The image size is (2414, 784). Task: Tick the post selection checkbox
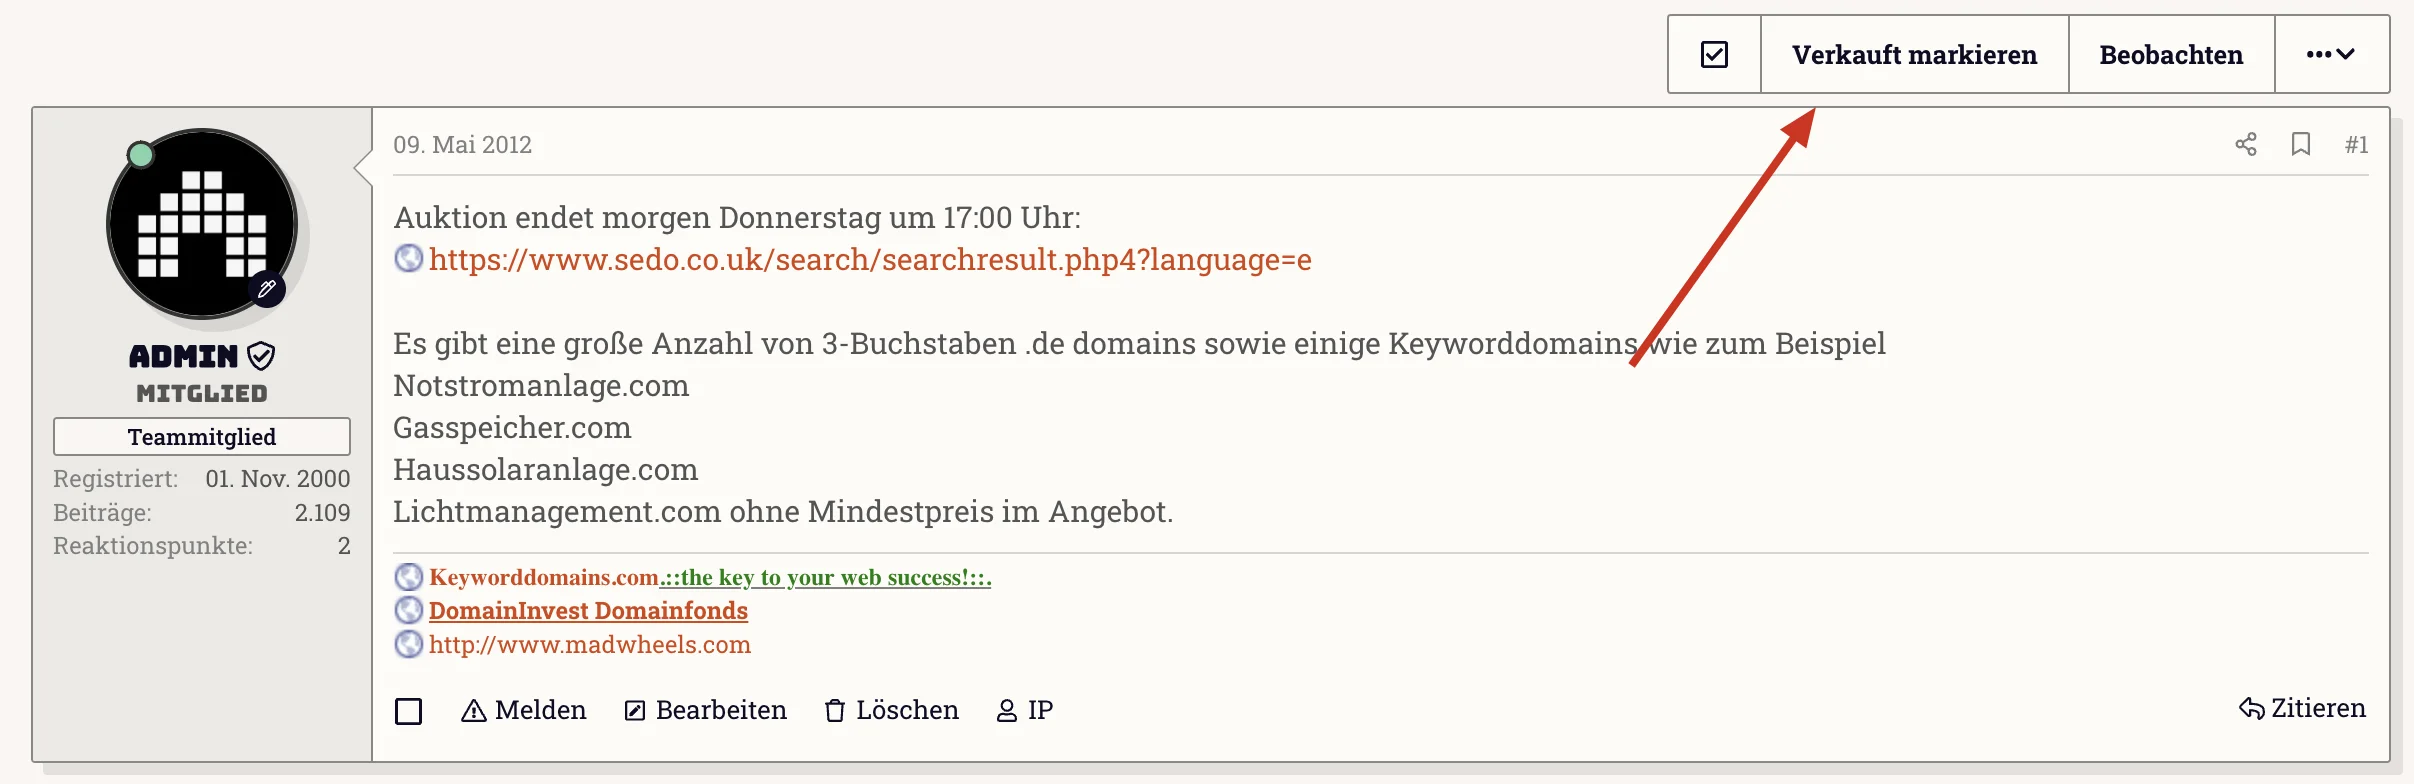408,711
